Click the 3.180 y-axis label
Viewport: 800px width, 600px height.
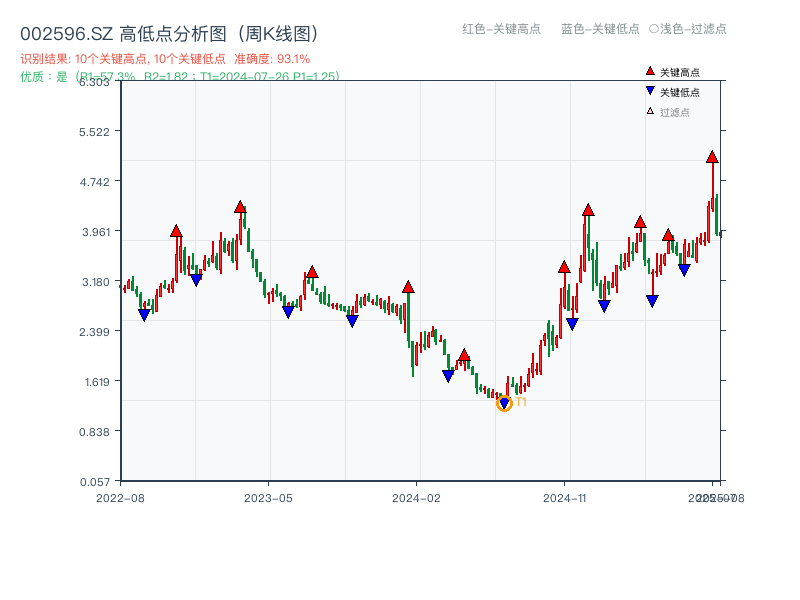click(96, 282)
